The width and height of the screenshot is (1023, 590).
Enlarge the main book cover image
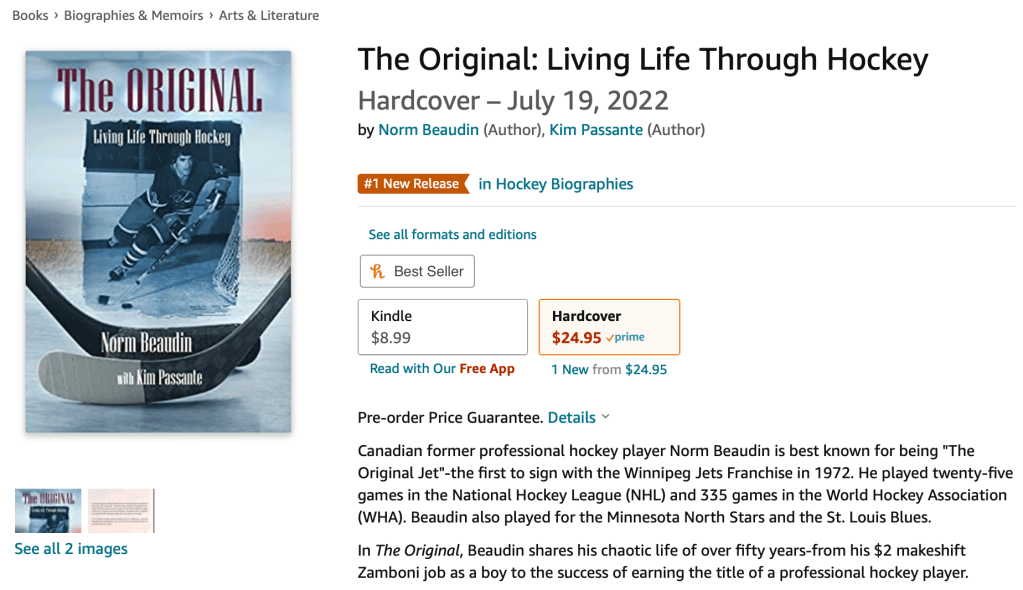click(x=158, y=242)
